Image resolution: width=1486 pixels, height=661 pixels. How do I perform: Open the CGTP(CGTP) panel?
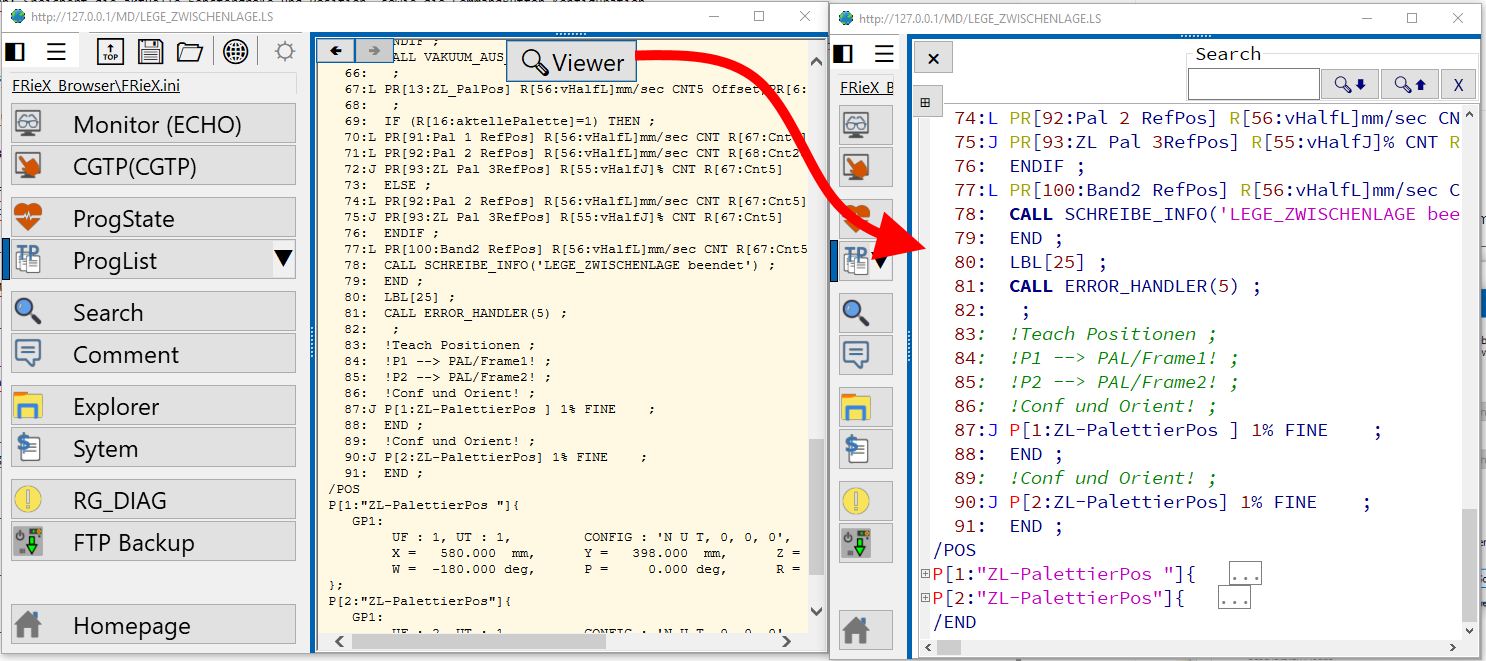pyautogui.click(x=152, y=166)
